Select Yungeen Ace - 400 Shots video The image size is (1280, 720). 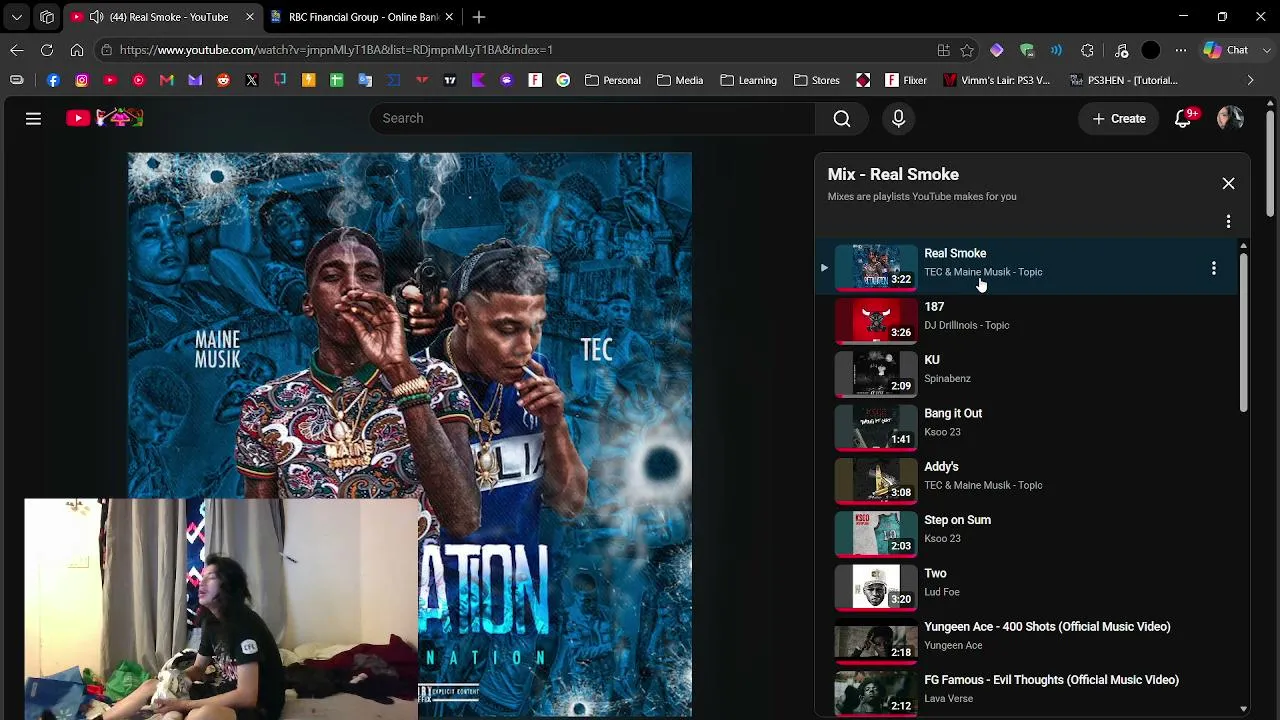tap(1027, 640)
